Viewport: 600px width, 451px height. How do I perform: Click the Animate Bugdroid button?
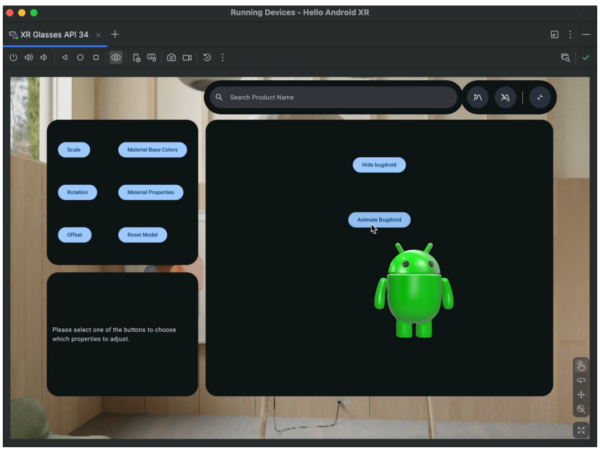tap(379, 219)
